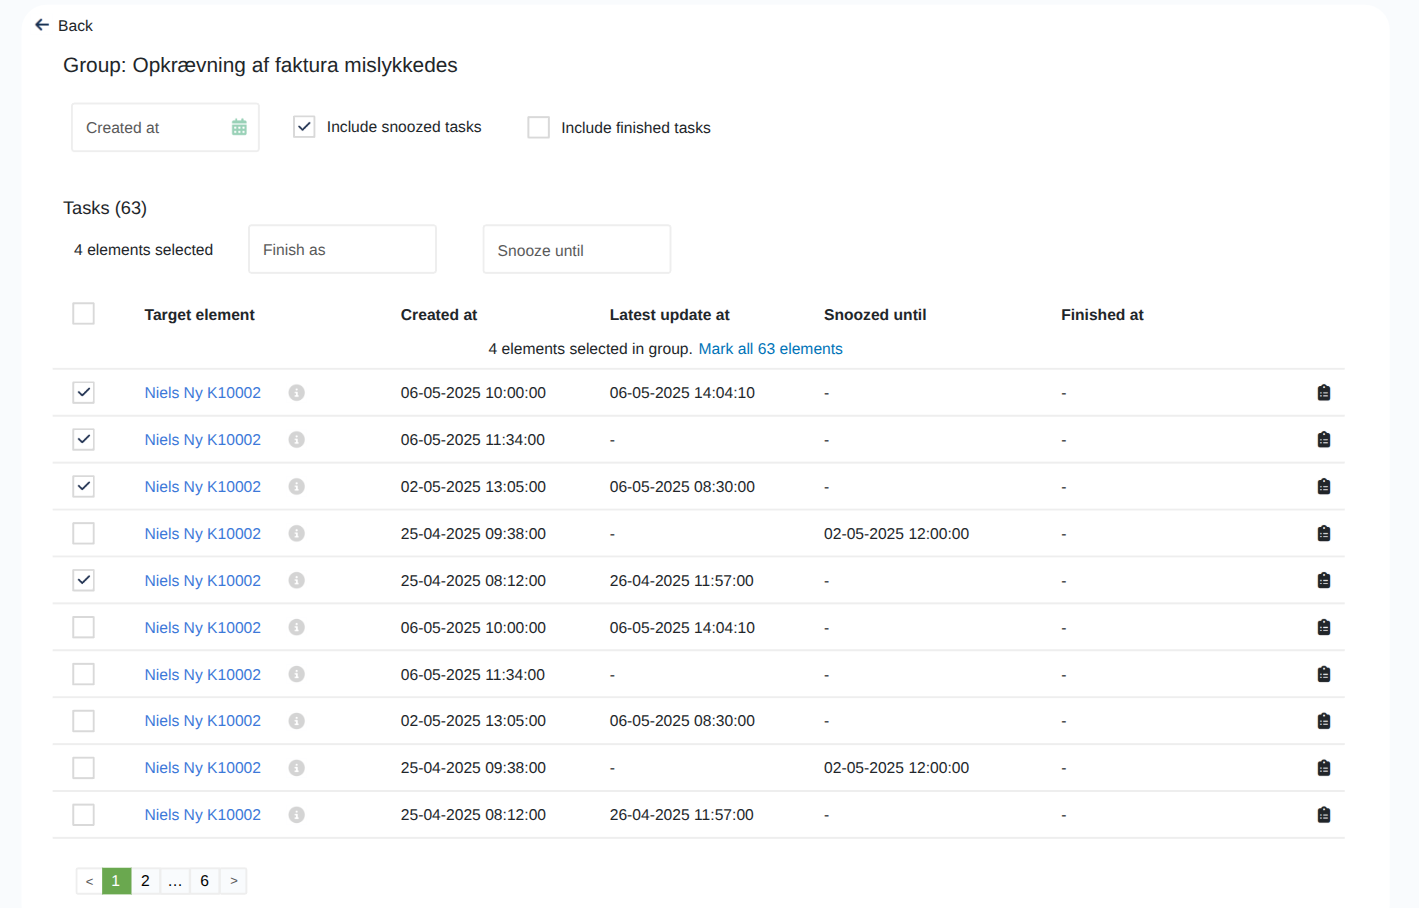This screenshot has width=1419, height=908.
Task: Open the info icon beside the fifth task
Action: point(296,580)
